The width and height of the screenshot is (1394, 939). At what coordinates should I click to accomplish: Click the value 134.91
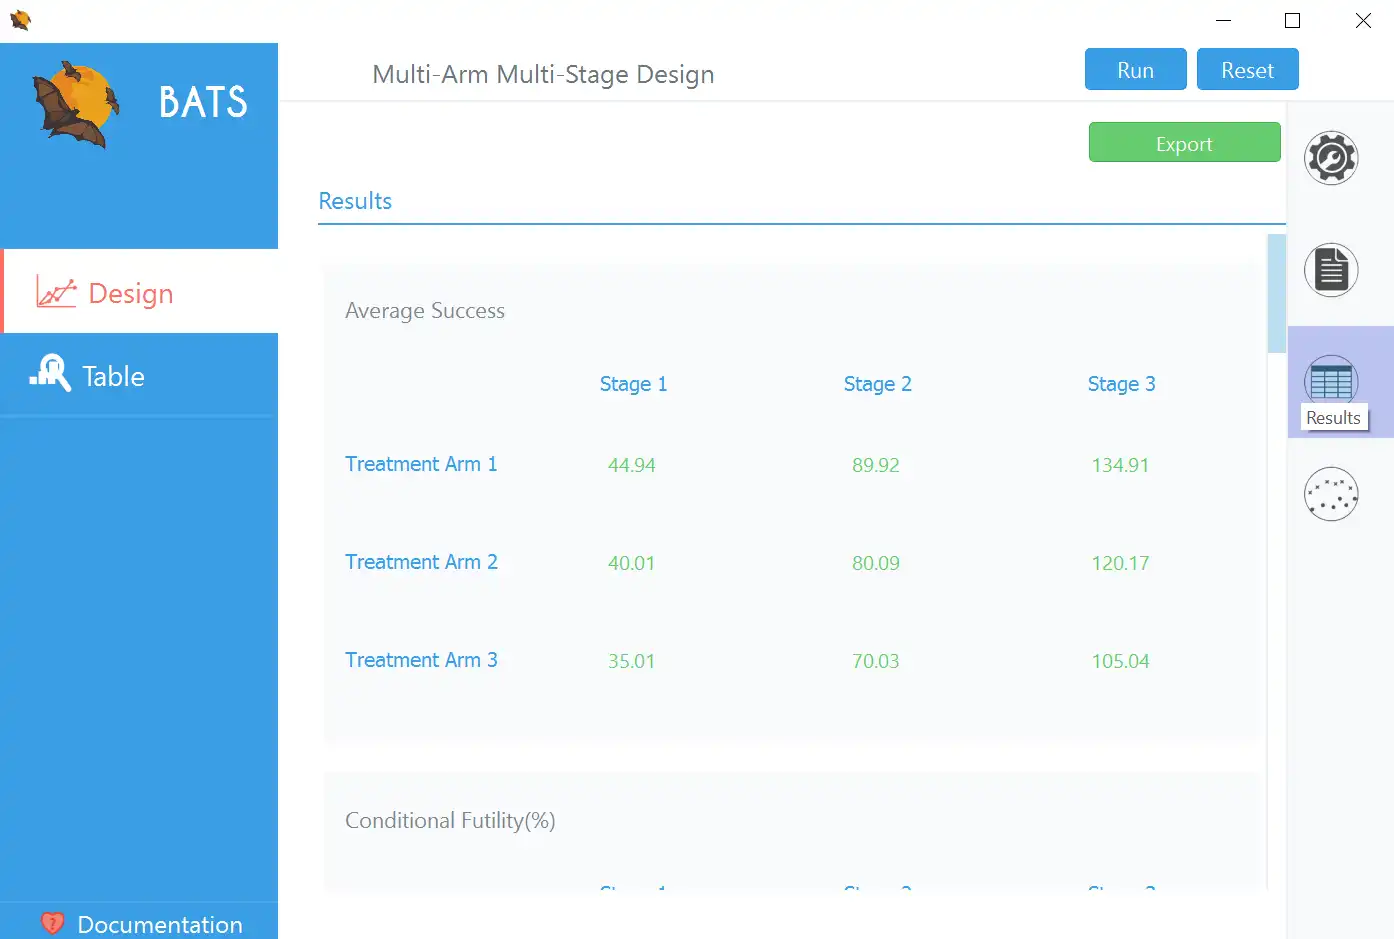click(1120, 465)
